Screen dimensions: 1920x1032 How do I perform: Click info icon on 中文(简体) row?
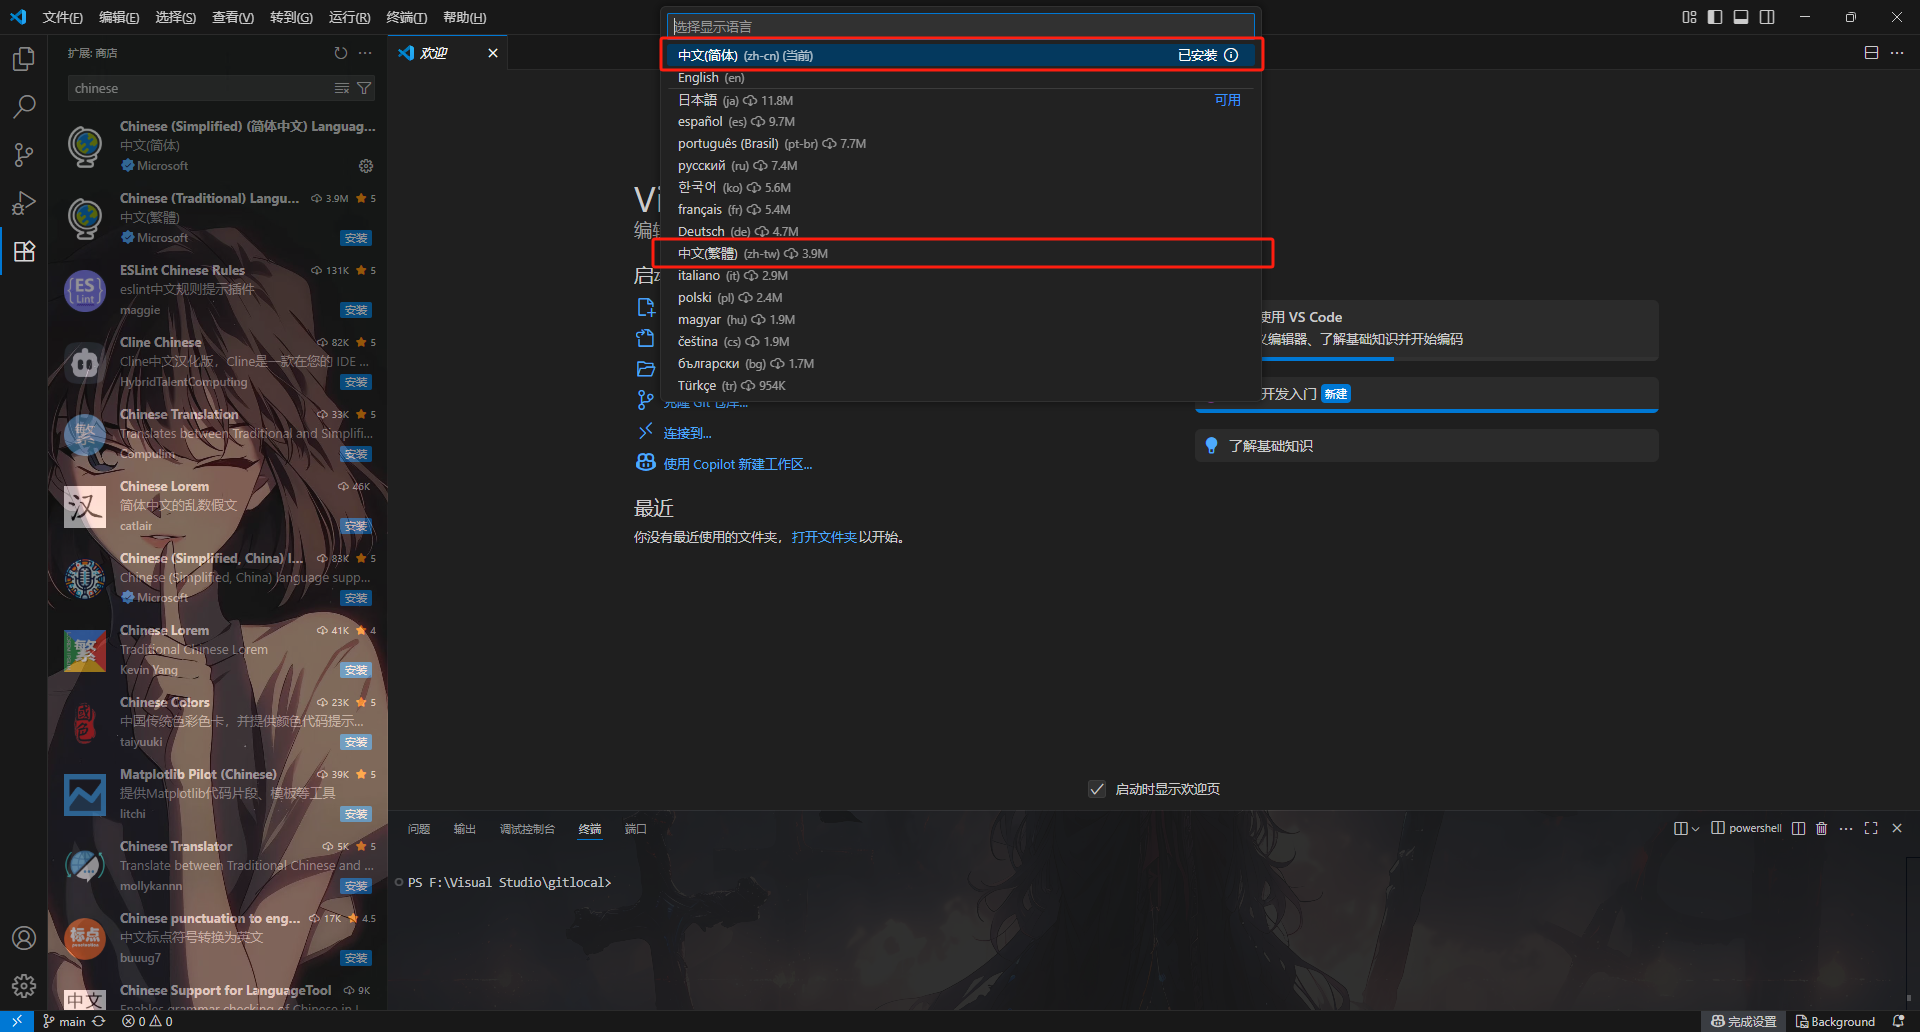click(1231, 56)
